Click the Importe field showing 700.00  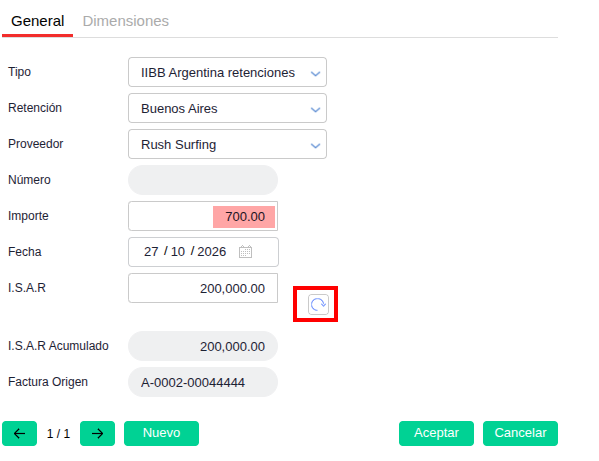click(203, 216)
